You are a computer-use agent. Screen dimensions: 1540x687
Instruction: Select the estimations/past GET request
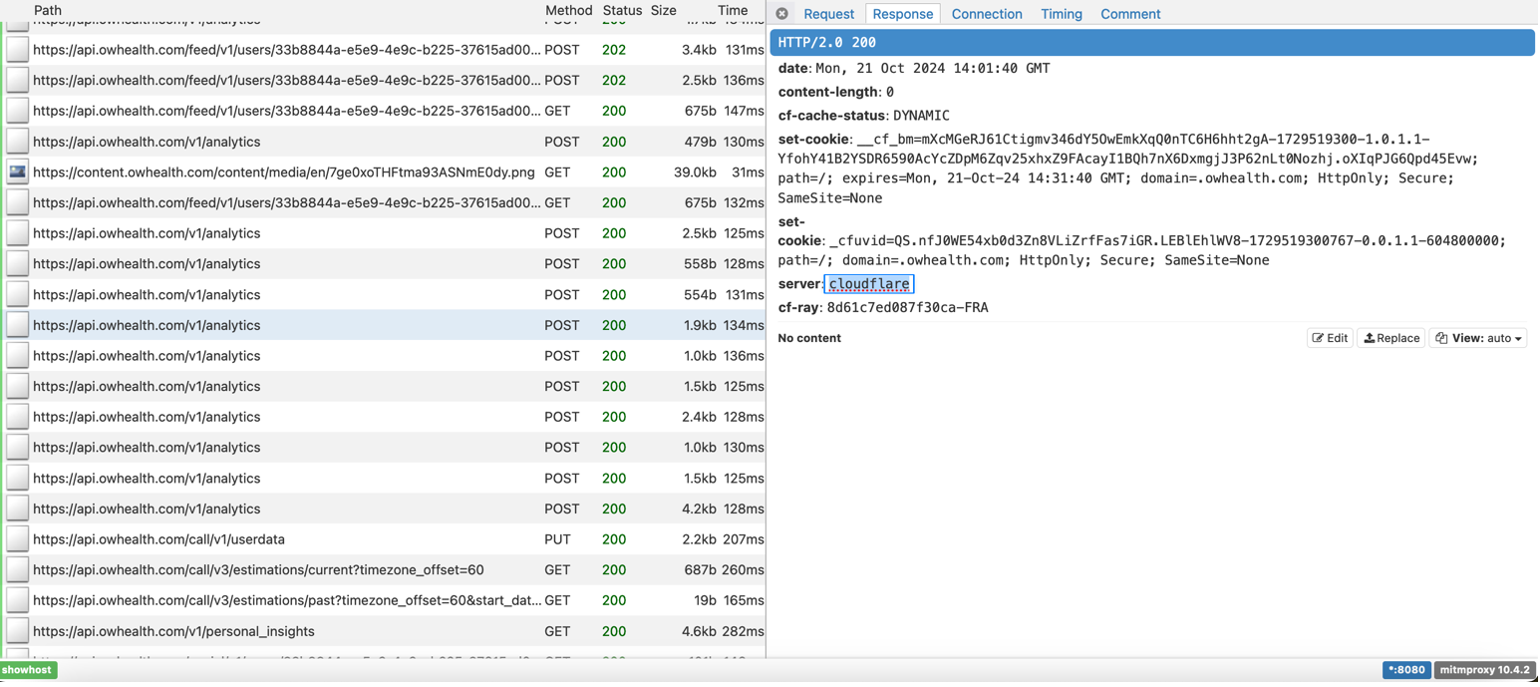tap(287, 601)
